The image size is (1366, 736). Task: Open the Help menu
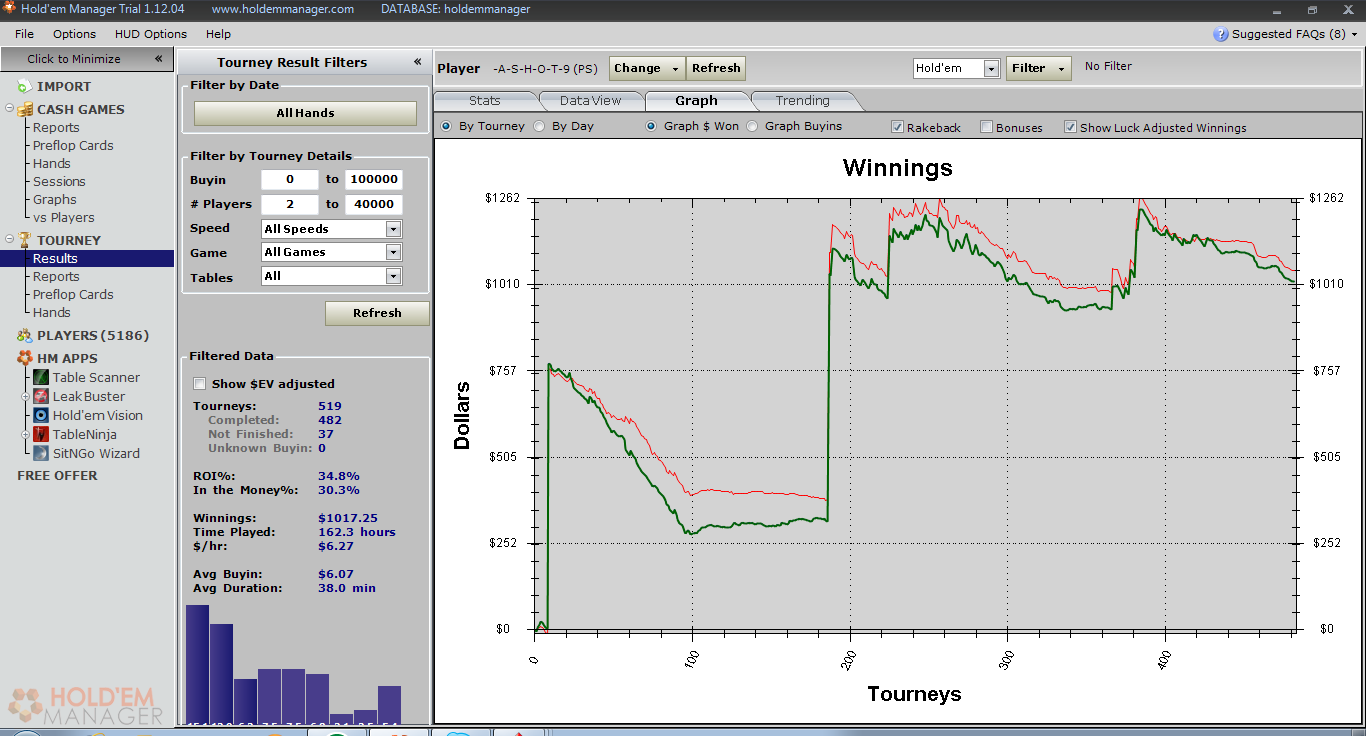coord(218,34)
